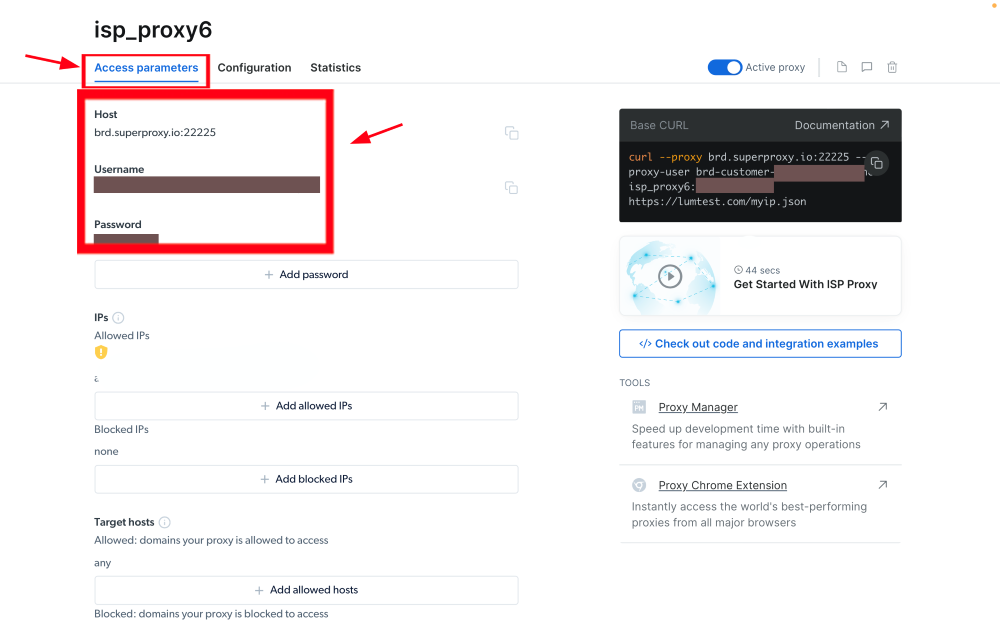Viewport: 1000px width, 625px height.
Task: Copy the Base CURL command
Action: (876, 162)
